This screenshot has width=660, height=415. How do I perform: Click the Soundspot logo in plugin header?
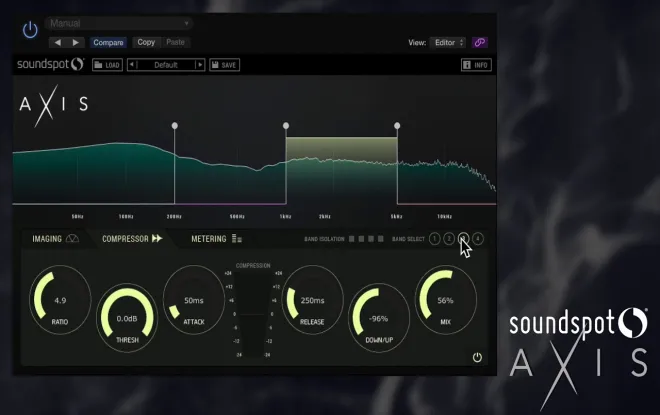click(51, 64)
